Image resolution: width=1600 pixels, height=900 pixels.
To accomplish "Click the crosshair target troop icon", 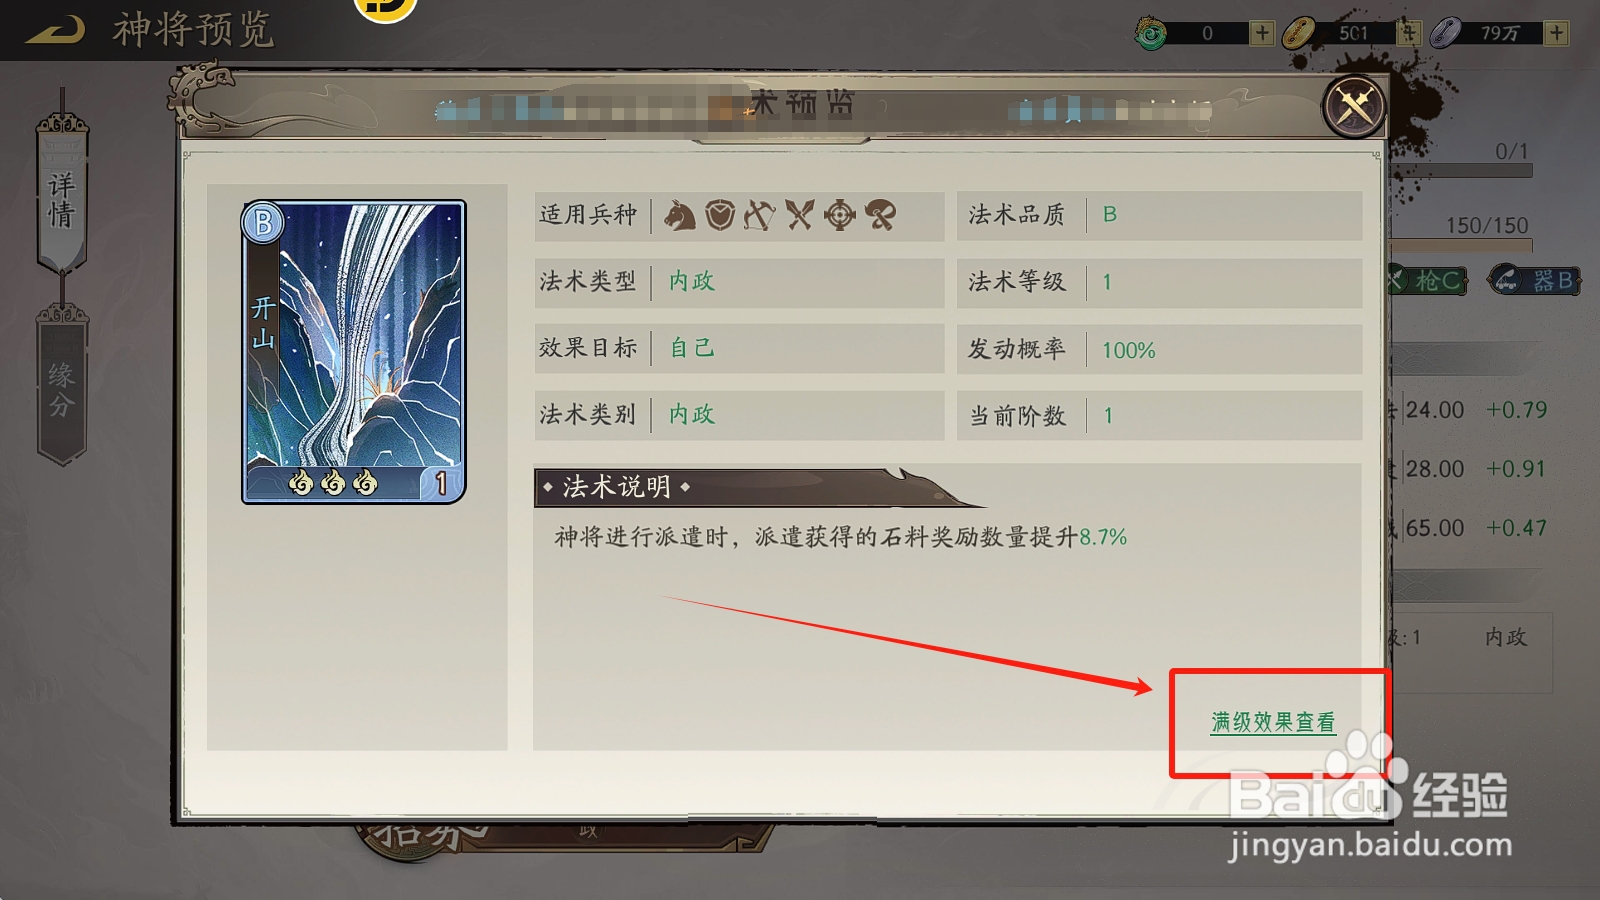I will pos(840,215).
